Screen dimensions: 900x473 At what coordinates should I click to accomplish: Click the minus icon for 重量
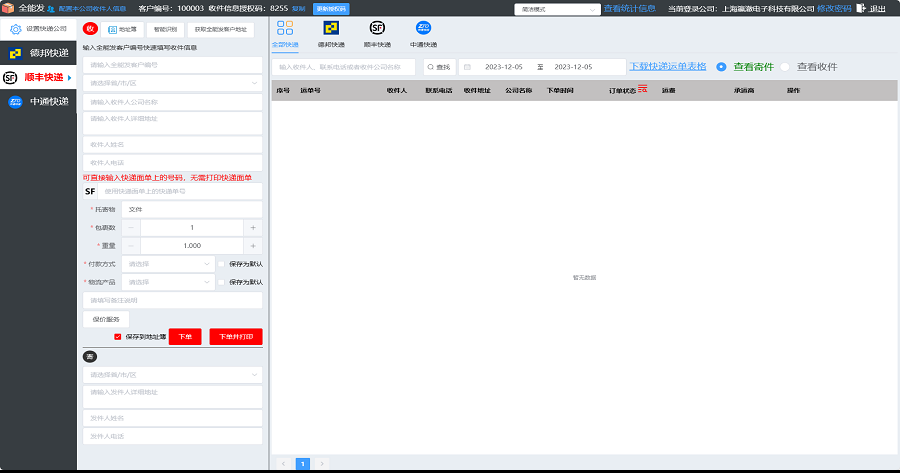pos(131,245)
